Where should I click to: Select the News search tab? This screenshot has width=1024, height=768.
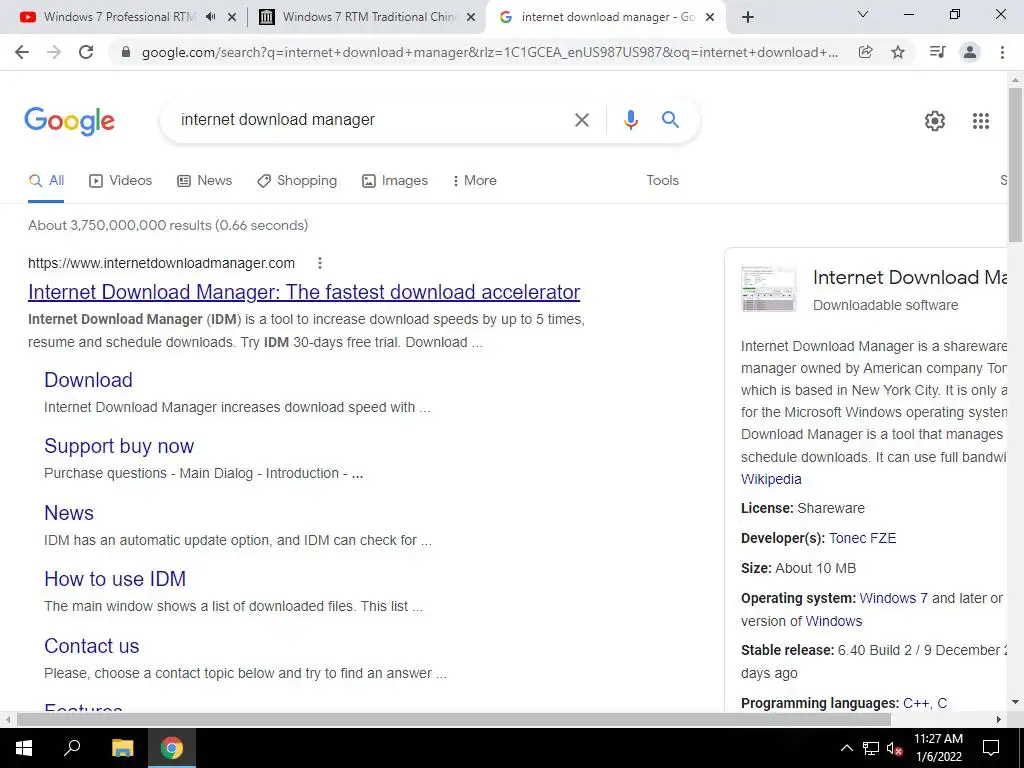(204, 181)
